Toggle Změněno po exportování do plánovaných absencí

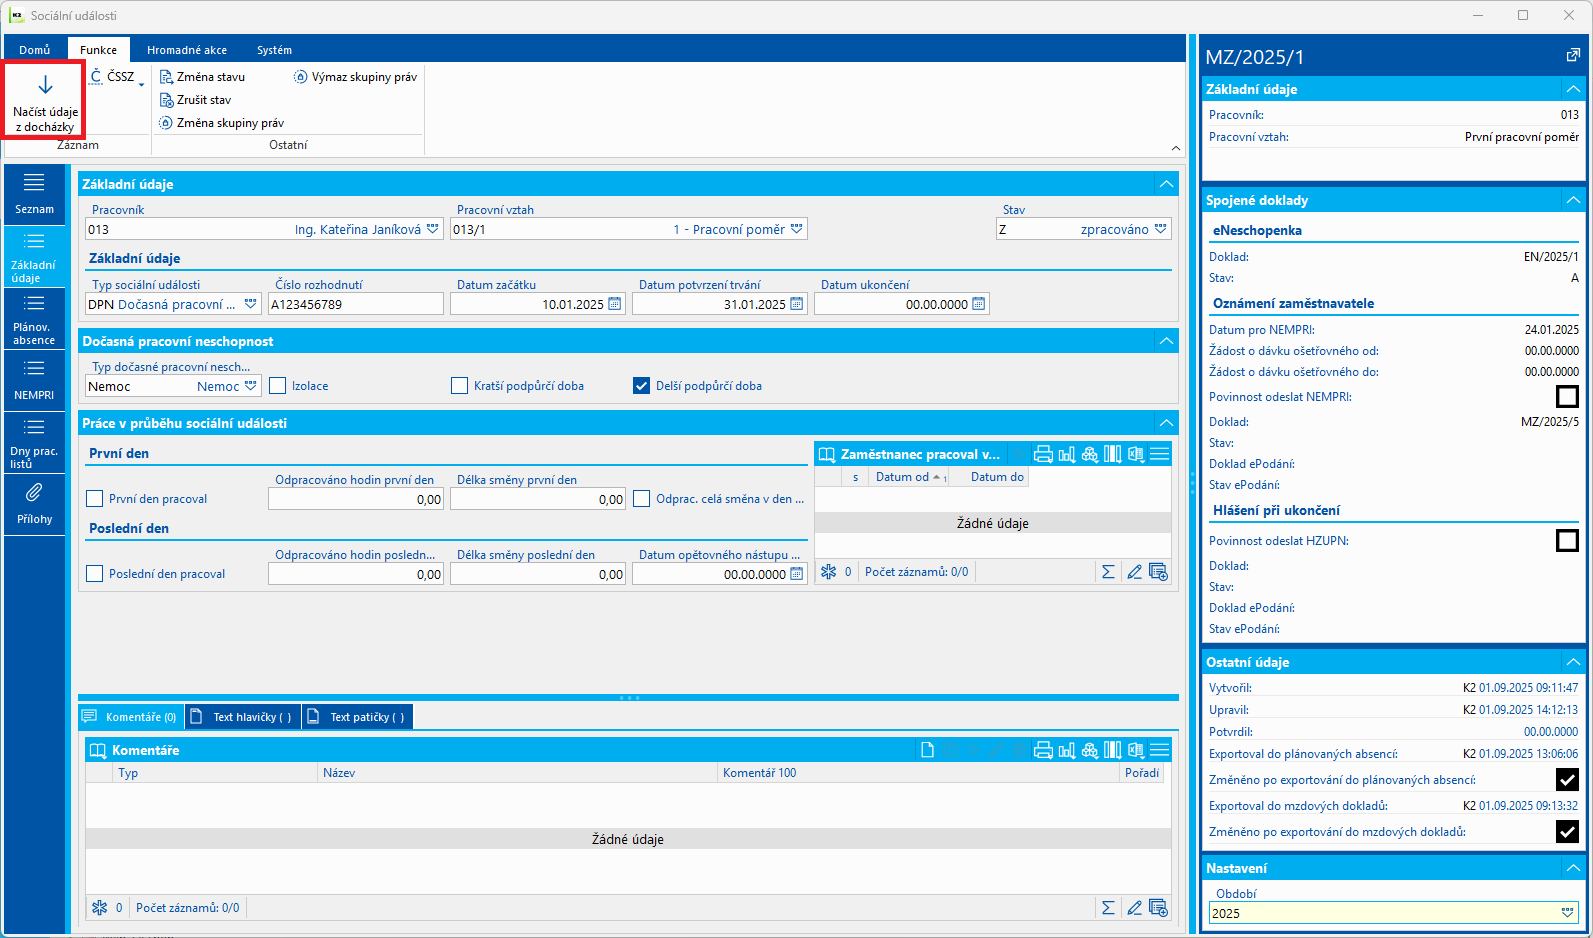pos(1567,780)
